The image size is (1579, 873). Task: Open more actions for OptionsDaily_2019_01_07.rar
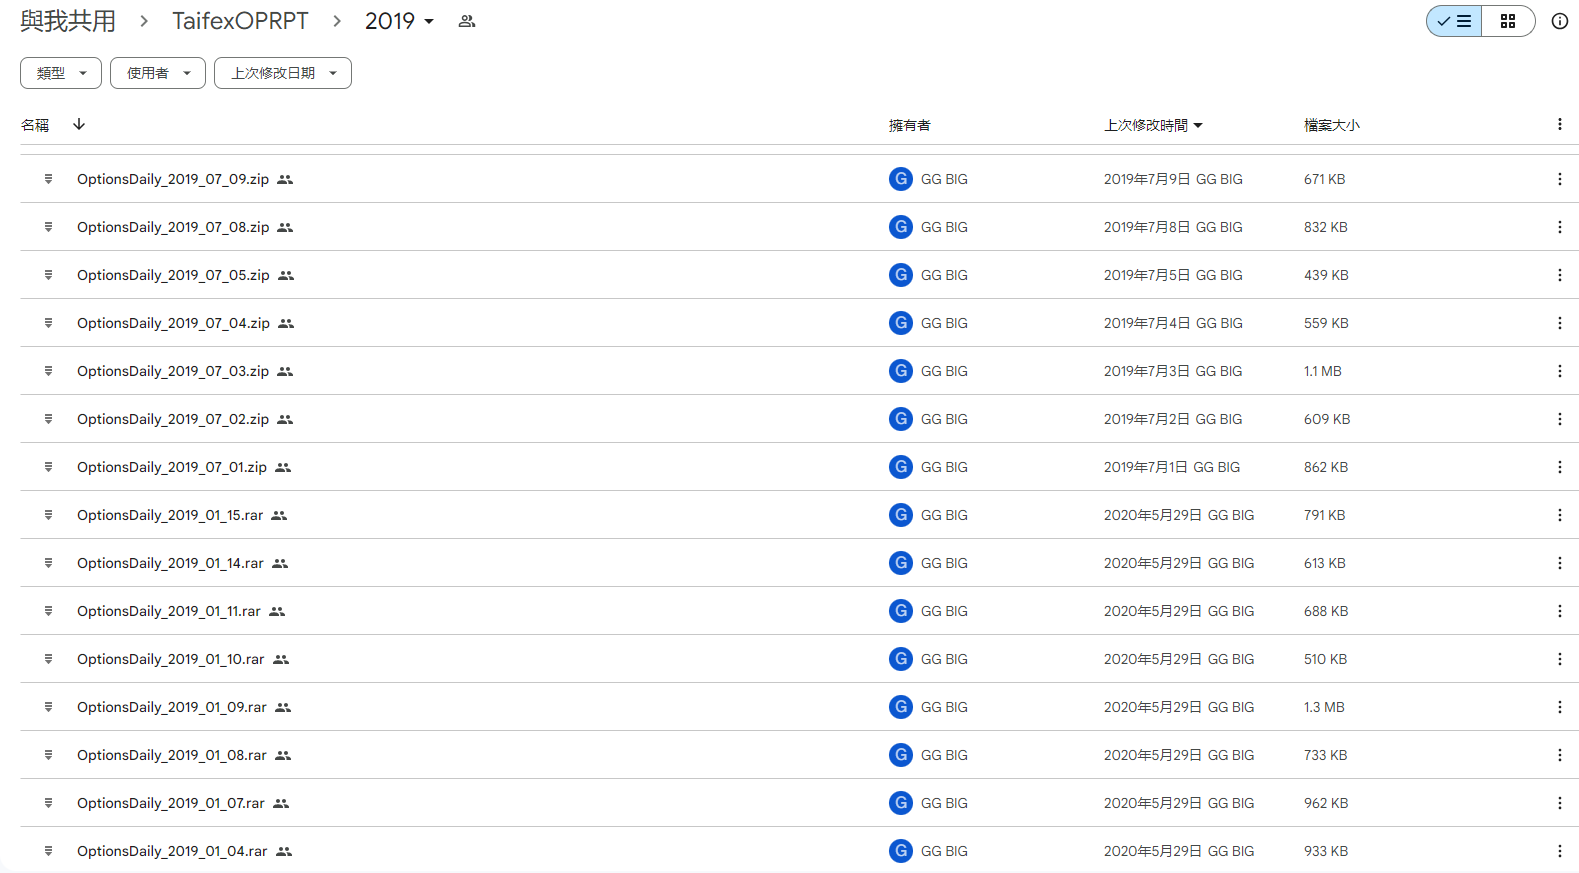click(1560, 803)
